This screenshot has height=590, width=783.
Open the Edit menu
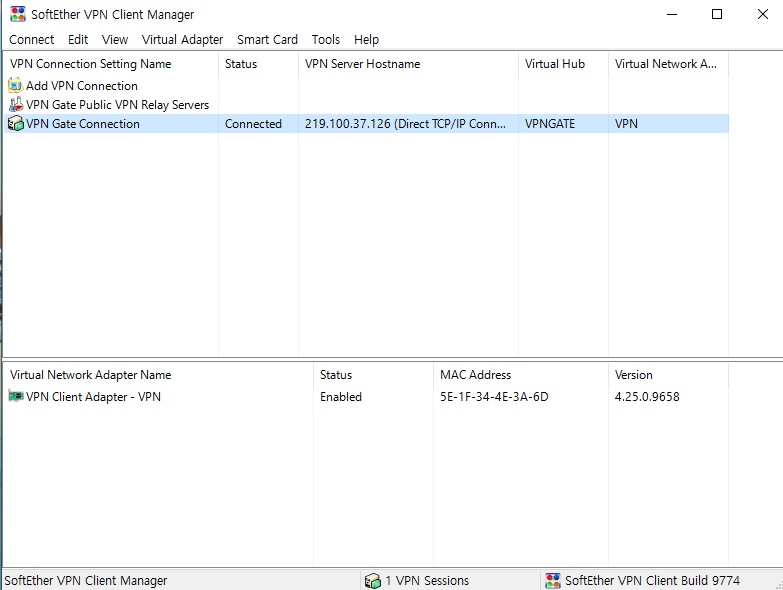78,39
